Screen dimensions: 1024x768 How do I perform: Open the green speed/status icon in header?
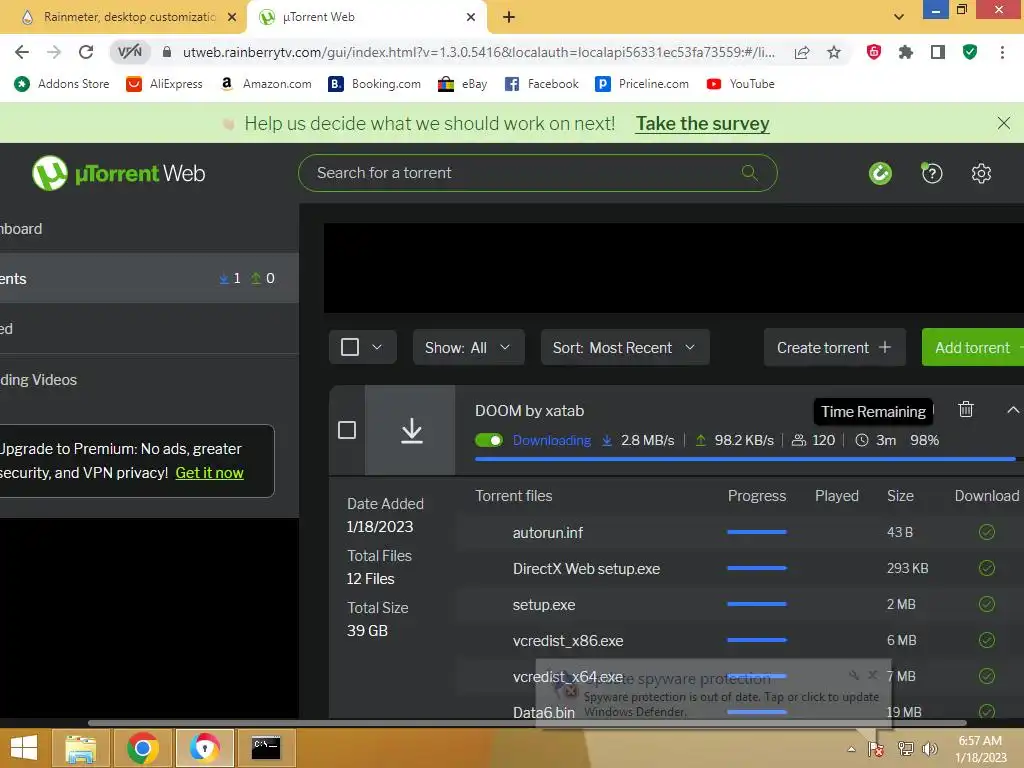880,173
